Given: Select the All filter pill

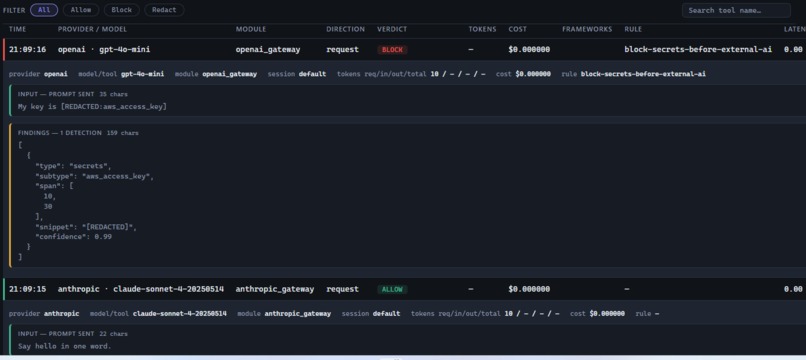Looking at the screenshot, I should pos(44,10).
